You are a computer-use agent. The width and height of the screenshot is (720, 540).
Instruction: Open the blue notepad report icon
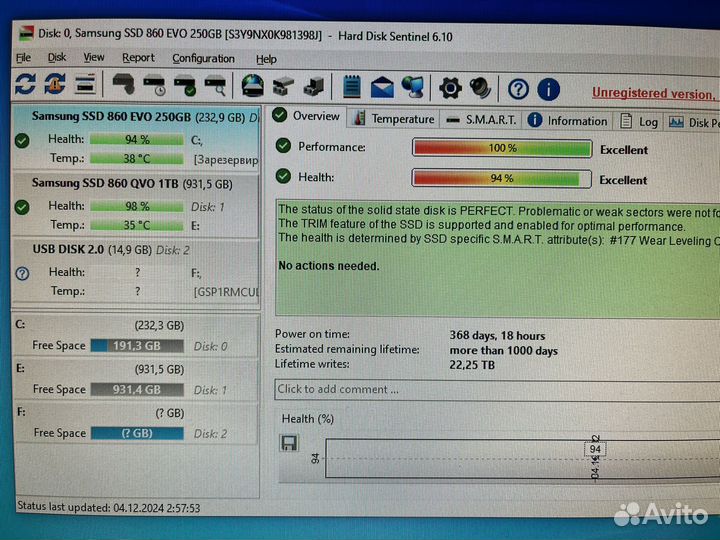[x=352, y=87]
